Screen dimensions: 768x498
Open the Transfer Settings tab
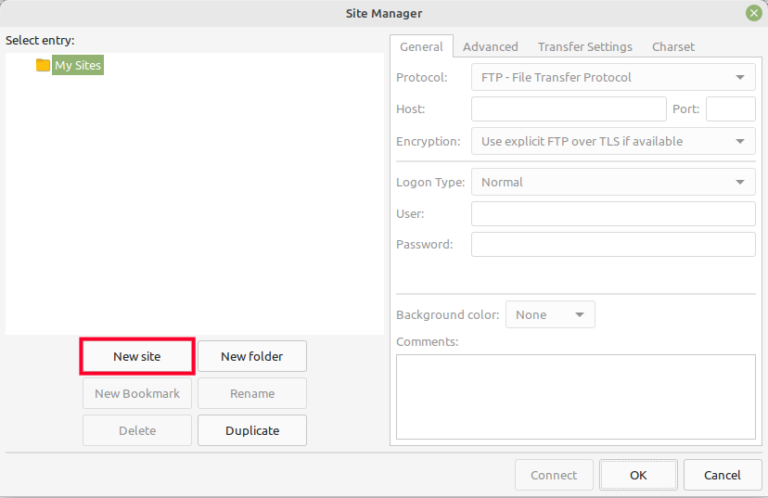click(x=585, y=47)
